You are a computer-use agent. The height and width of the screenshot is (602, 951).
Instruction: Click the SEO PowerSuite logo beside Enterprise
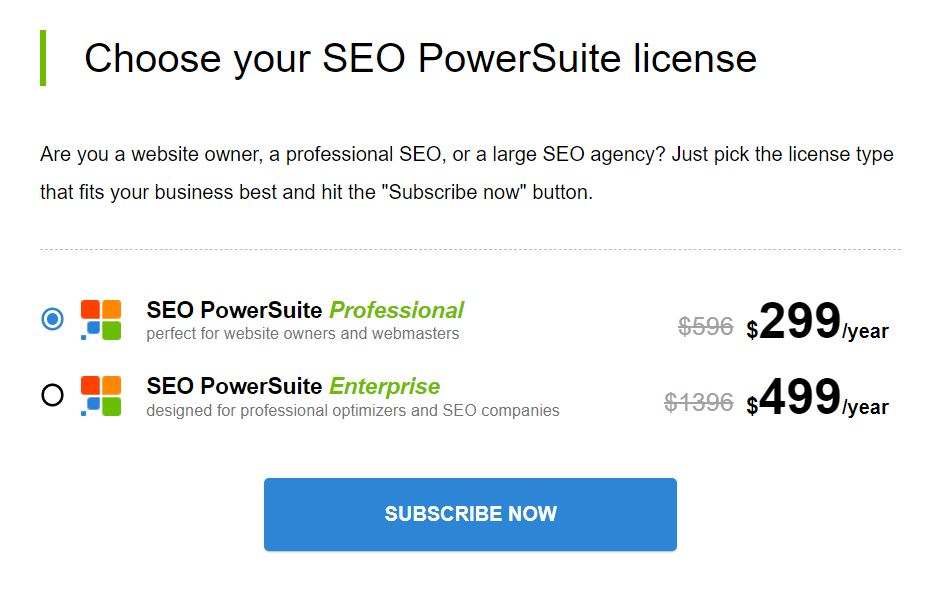tap(101, 396)
